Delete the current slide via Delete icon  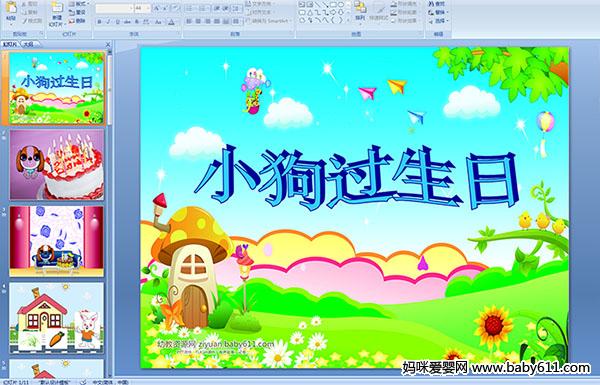(77, 21)
